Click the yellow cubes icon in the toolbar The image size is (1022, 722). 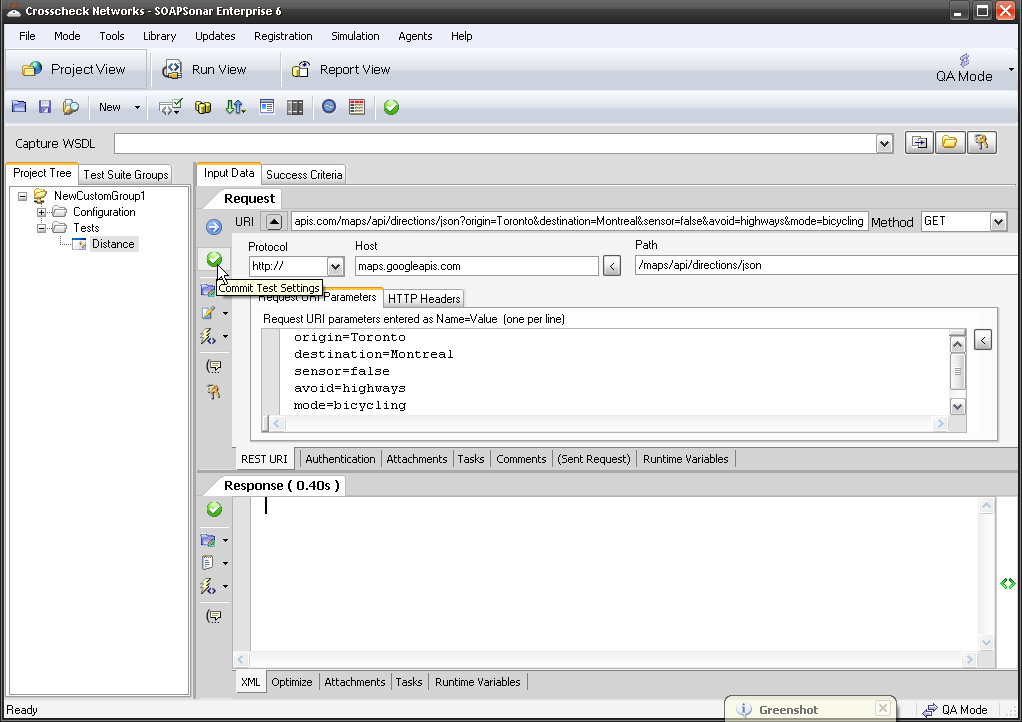click(x=203, y=107)
